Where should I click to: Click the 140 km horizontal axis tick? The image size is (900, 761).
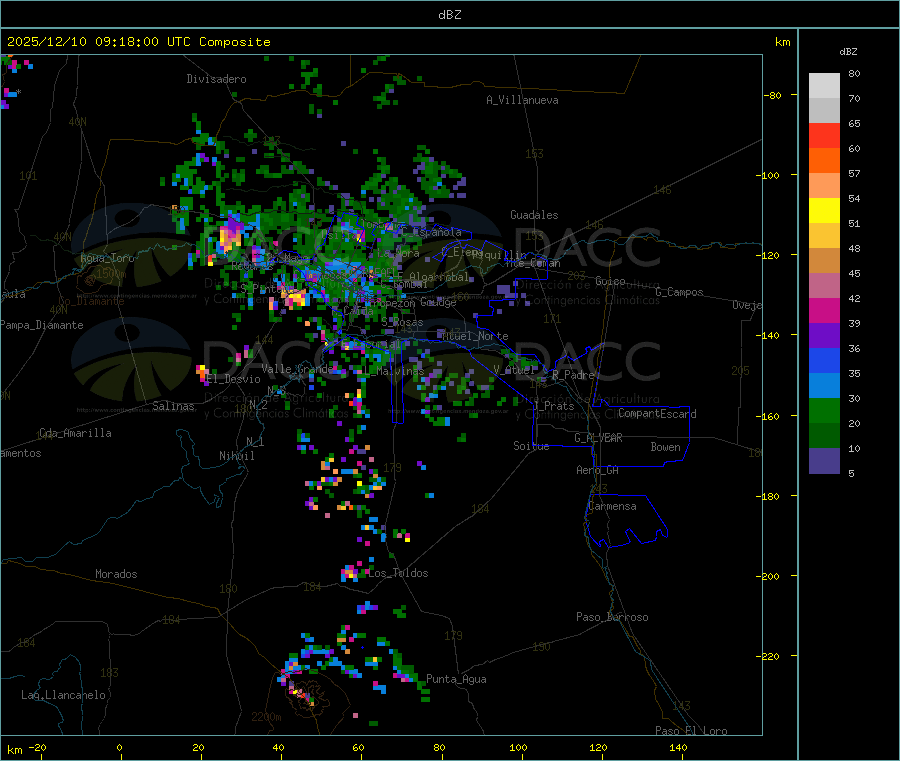point(678,747)
